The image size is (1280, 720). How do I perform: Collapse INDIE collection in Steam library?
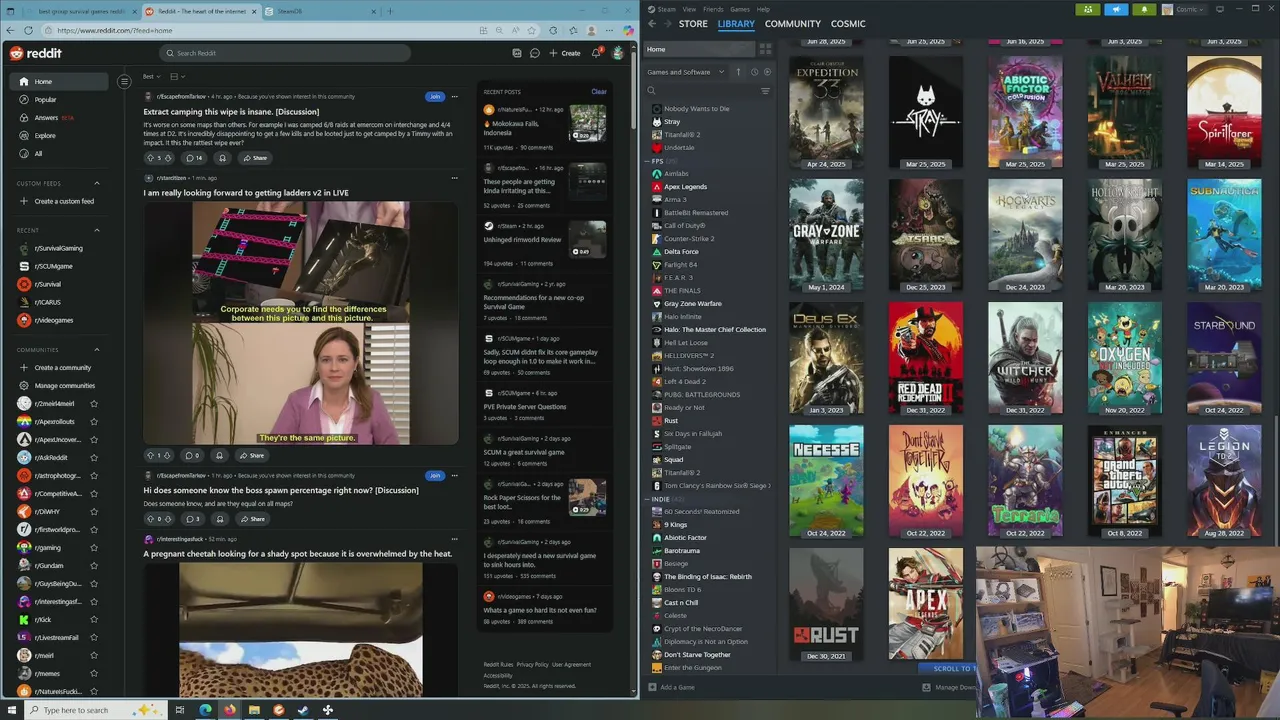point(648,499)
